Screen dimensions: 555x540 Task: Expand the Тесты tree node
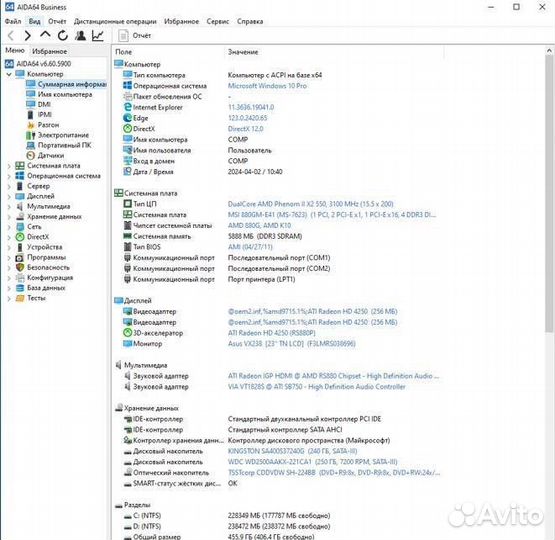point(9,298)
